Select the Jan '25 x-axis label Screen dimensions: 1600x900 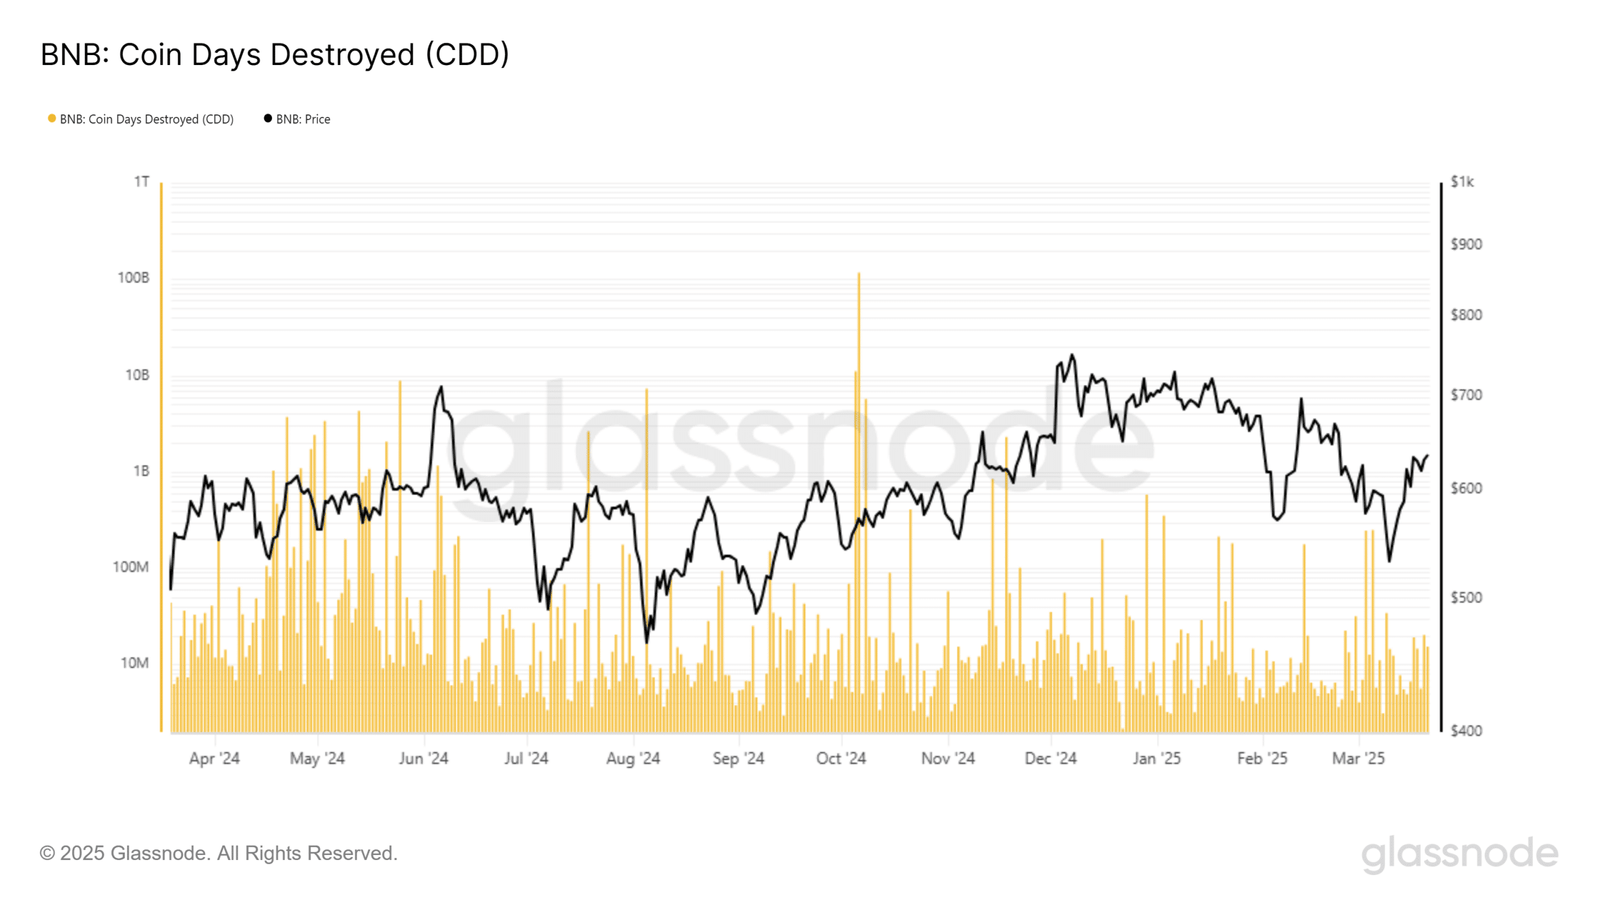1156,758
